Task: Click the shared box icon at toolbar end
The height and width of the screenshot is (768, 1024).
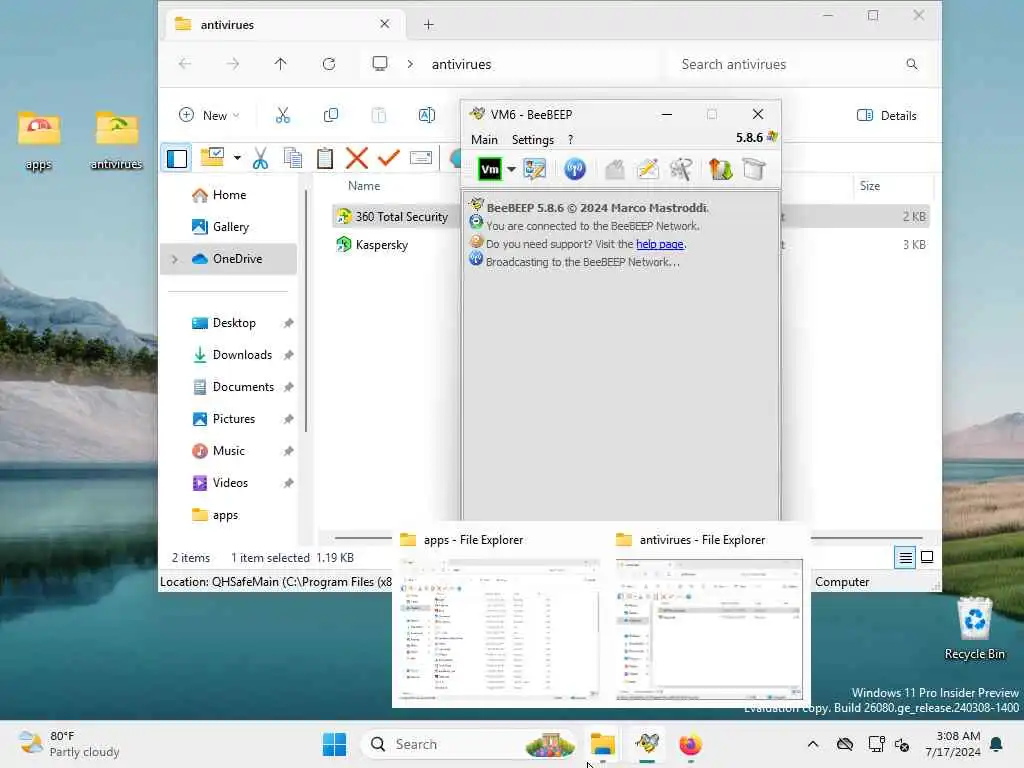Action: point(754,170)
